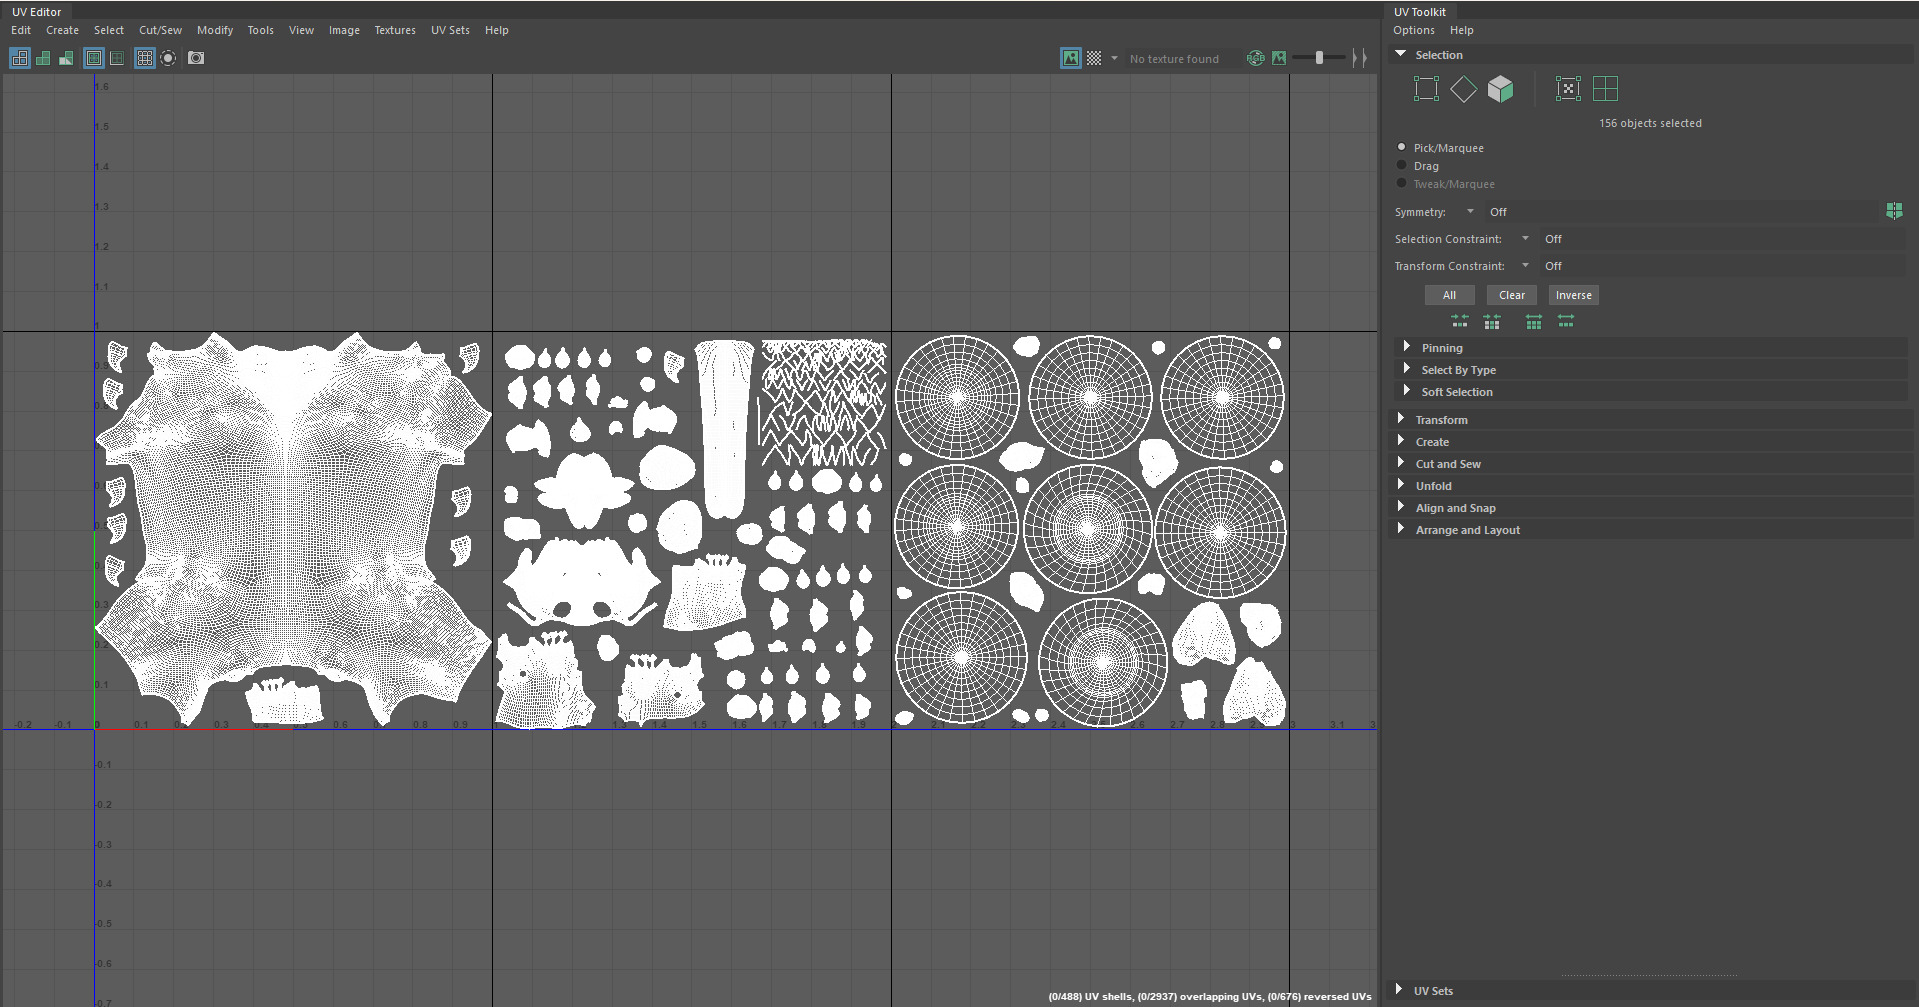This screenshot has height=1007, width=1919.
Task: Open the View menu
Action: pos(301,30)
